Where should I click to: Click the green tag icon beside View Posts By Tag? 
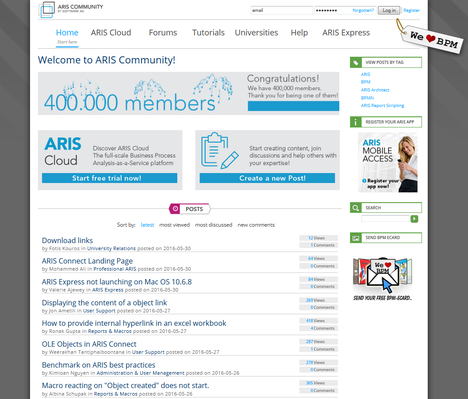(x=356, y=62)
